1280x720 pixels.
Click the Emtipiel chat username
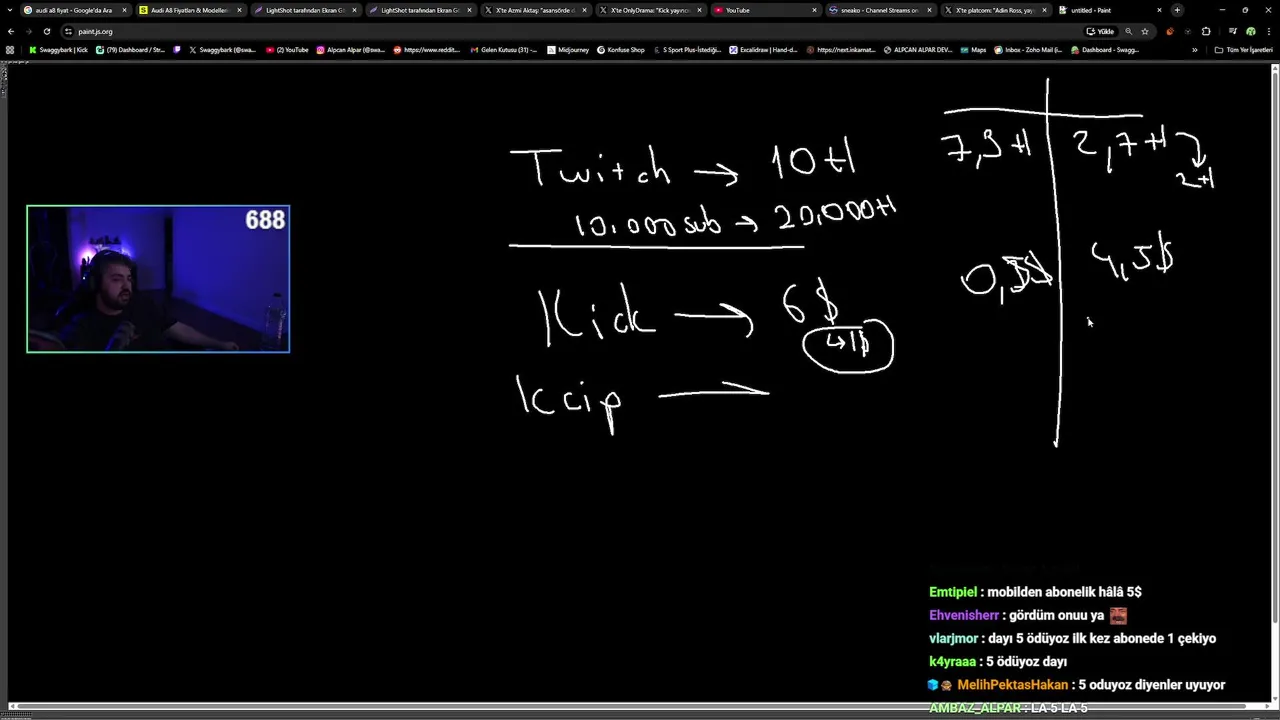click(x=952, y=592)
